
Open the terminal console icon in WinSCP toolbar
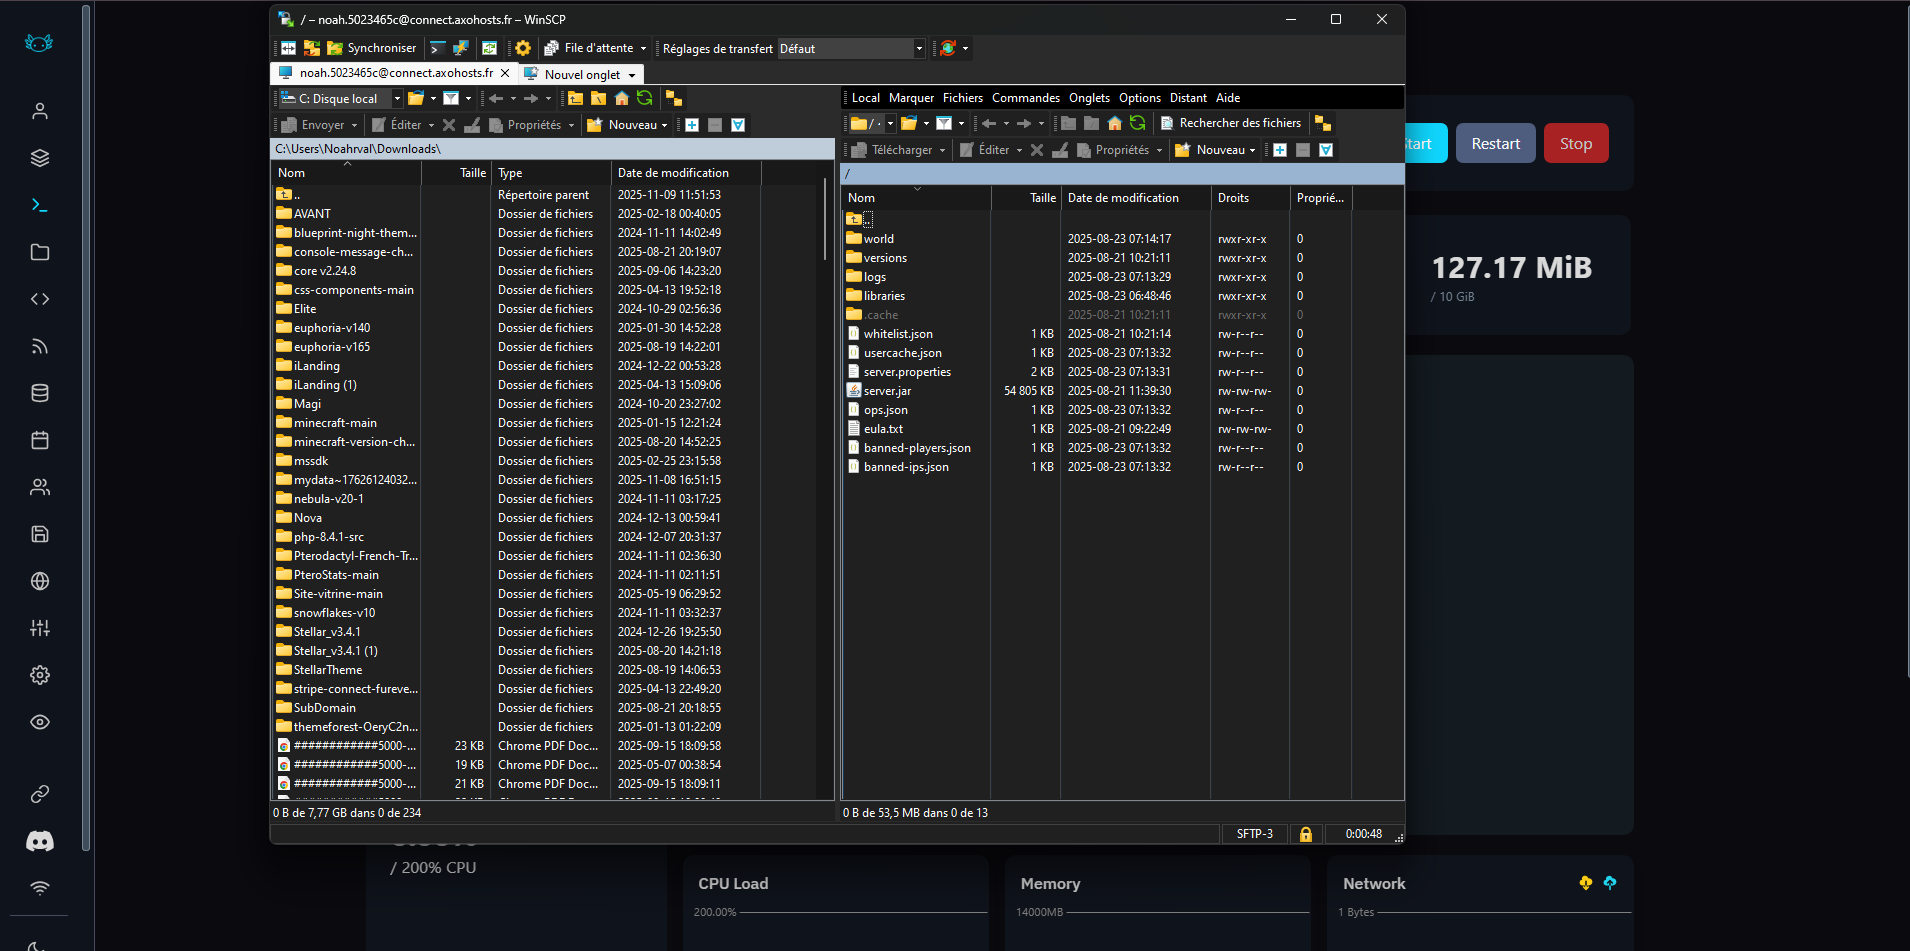pos(437,48)
